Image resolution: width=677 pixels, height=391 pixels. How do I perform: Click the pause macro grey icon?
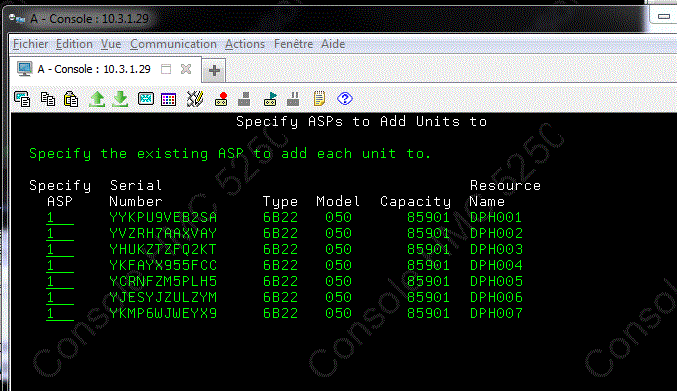pos(293,99)
